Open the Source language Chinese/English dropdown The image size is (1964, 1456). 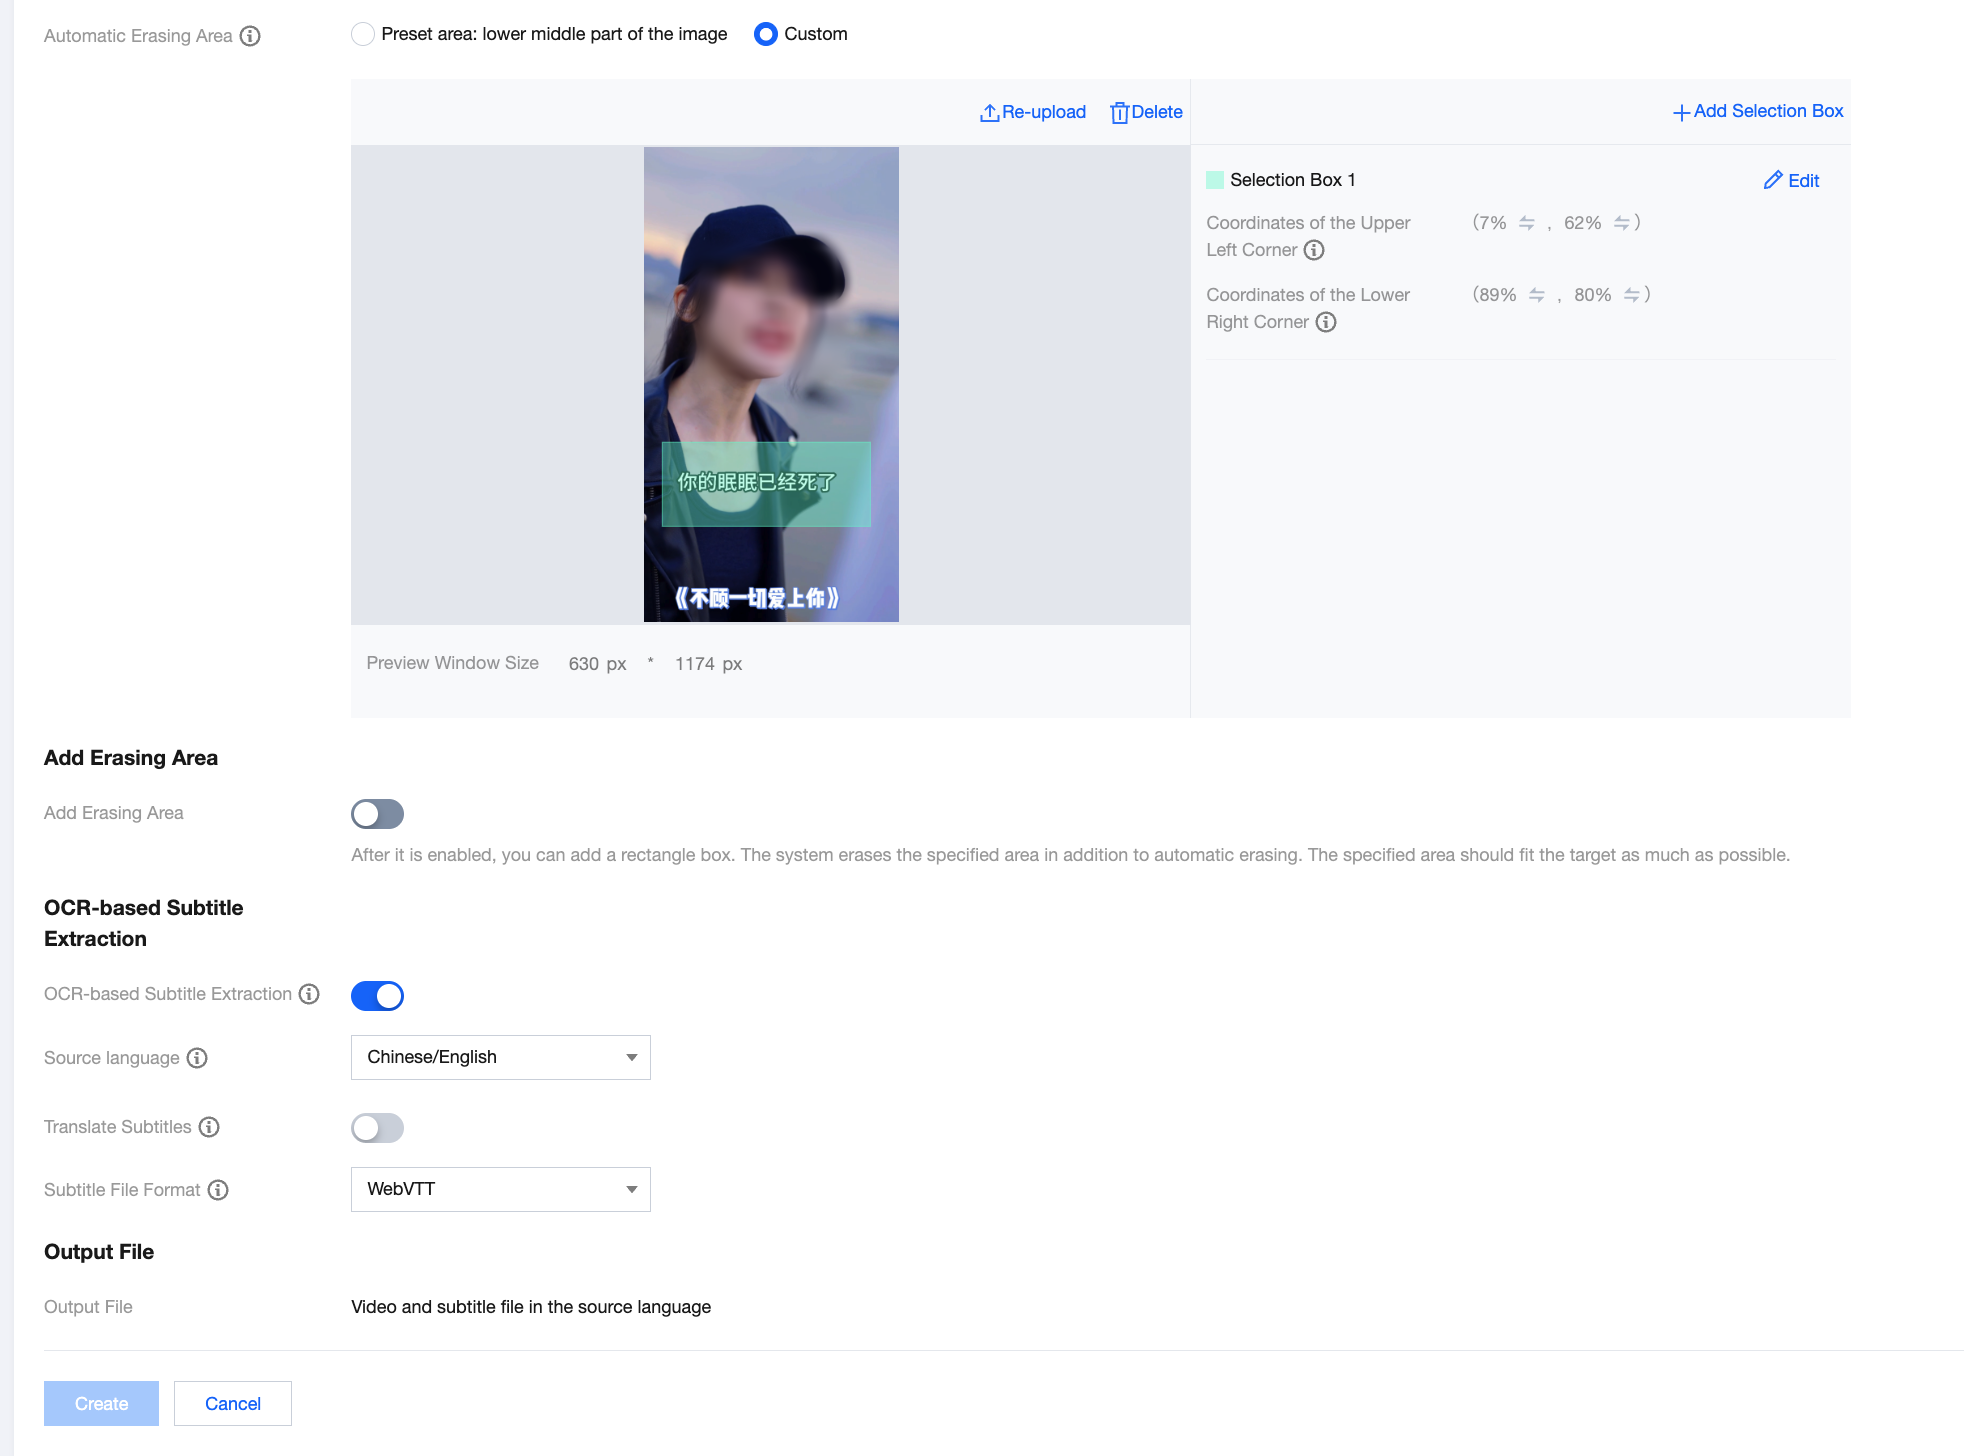tap(500, 1057)
